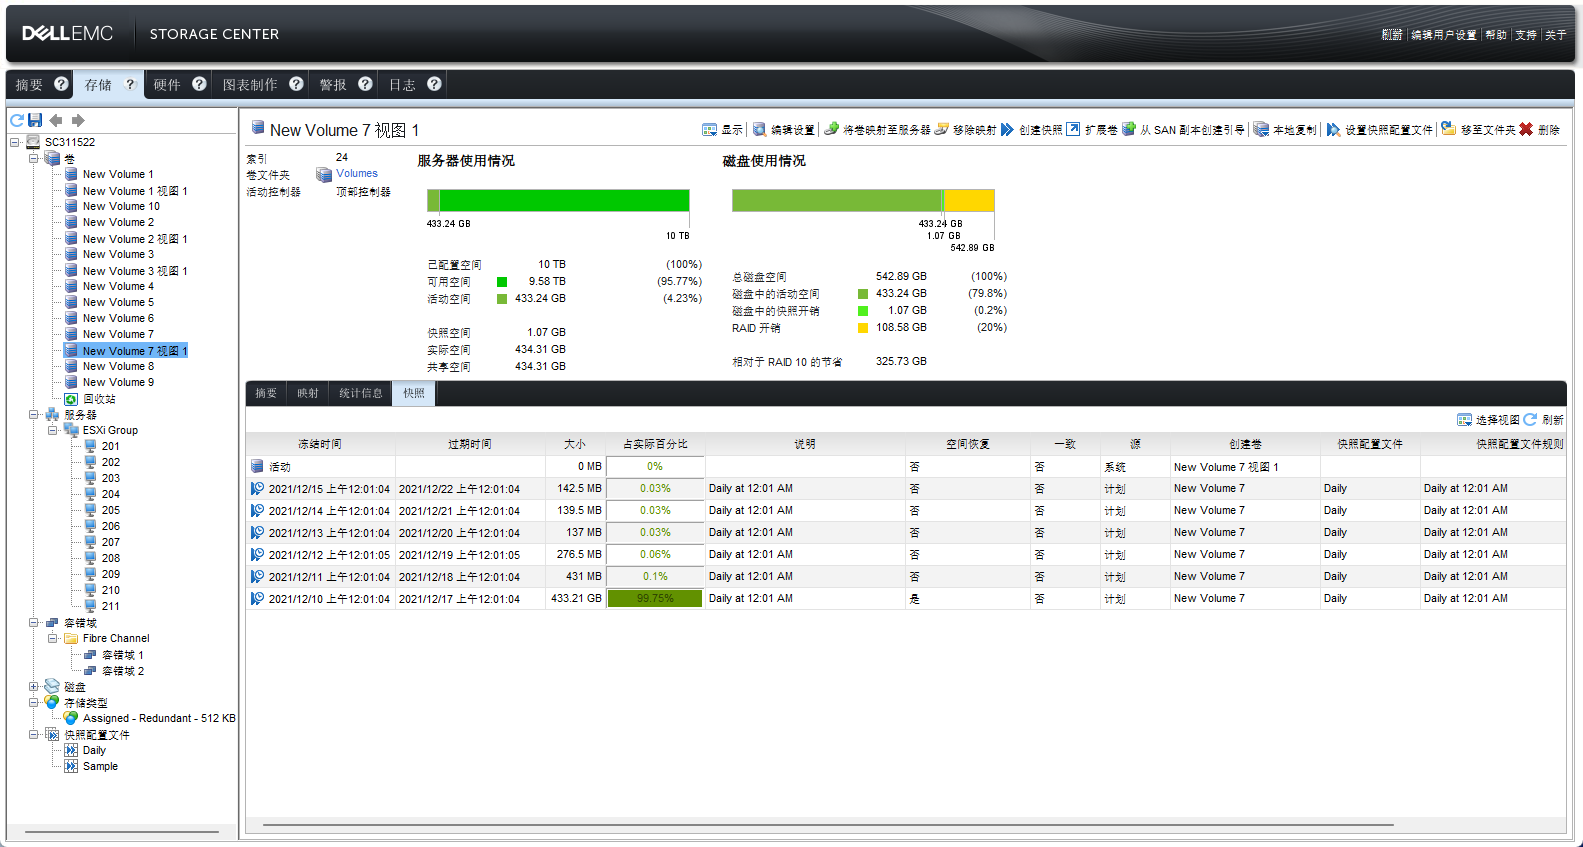Click 扩展卷 toolbar button

point(1092,130)
